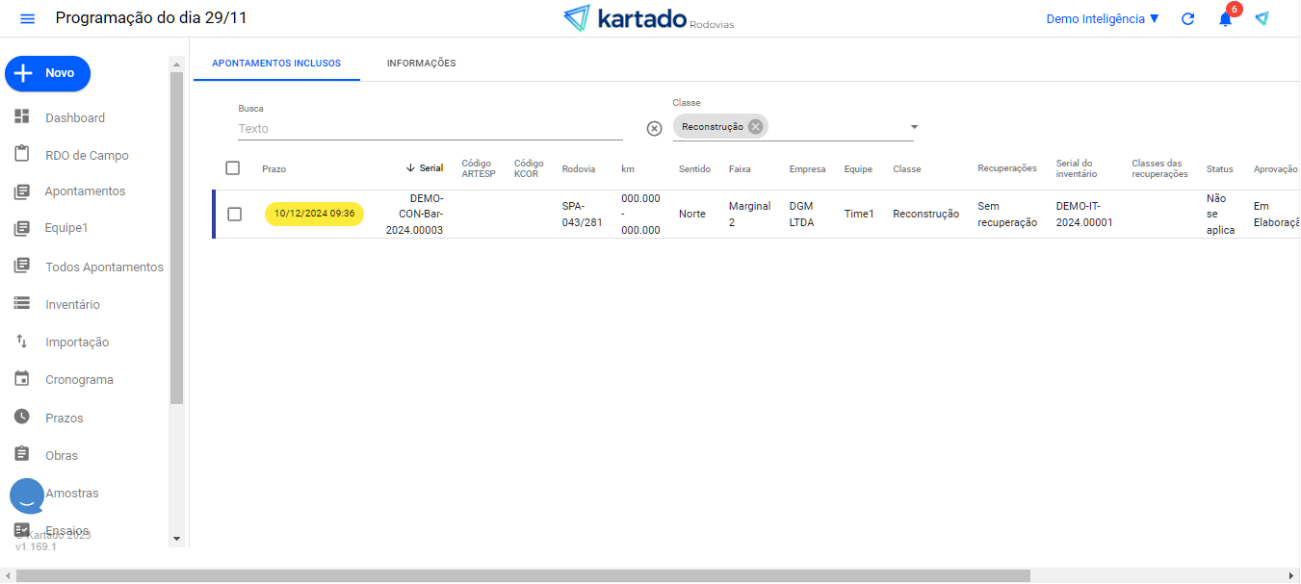
Task: Click the Prazos clock icon
Action: click(22, 417)
